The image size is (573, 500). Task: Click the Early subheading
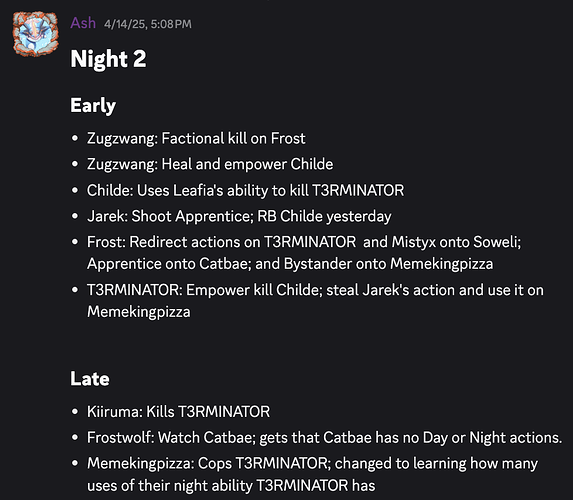93,106
